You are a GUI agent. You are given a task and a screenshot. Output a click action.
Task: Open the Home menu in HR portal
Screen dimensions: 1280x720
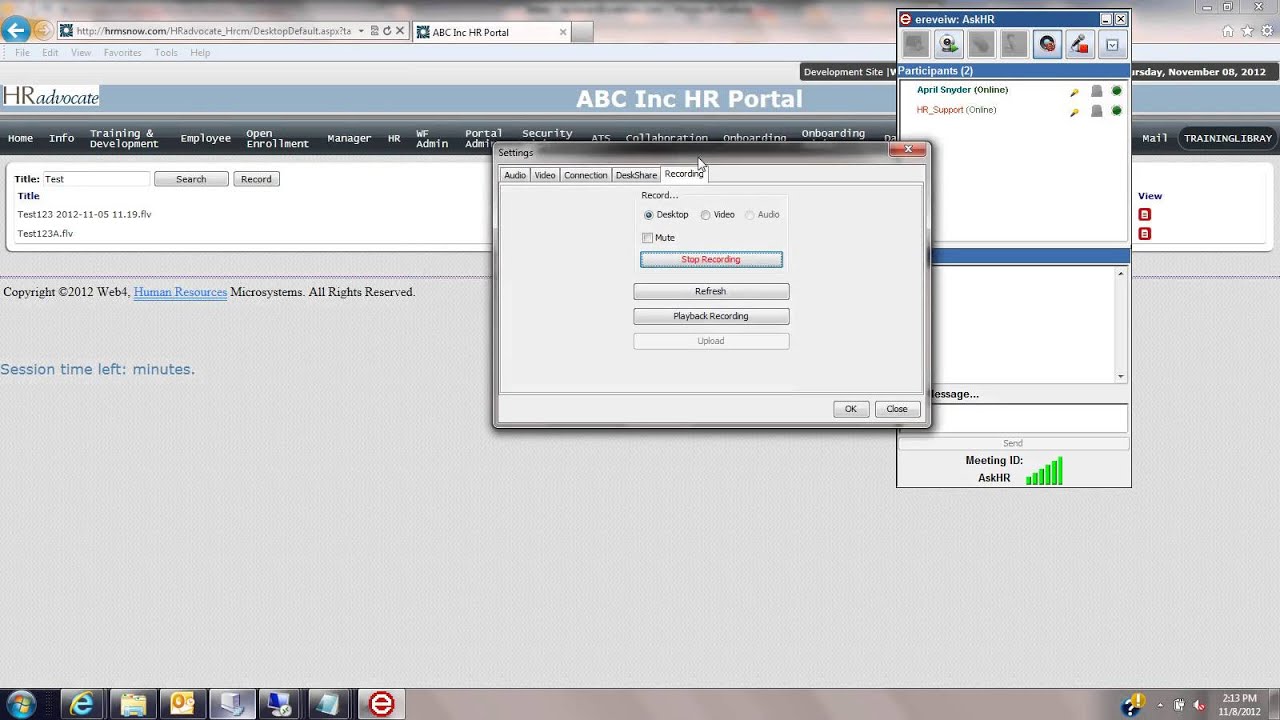(20, 139)
